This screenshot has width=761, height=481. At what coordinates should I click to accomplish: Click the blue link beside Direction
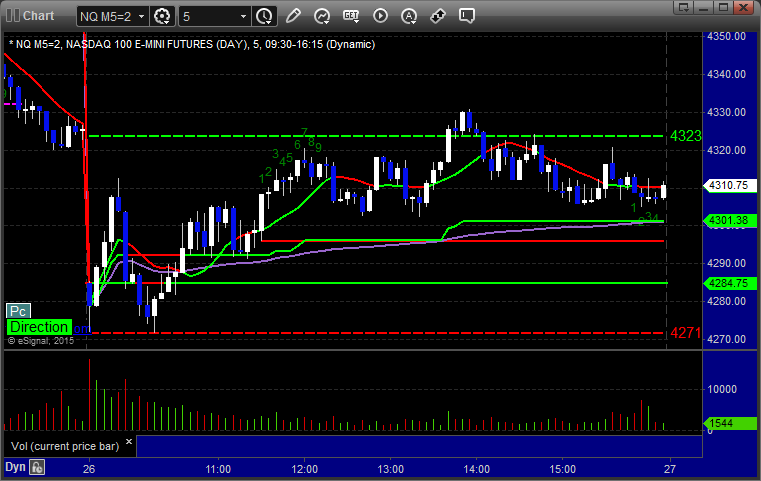tap(82, 329)
